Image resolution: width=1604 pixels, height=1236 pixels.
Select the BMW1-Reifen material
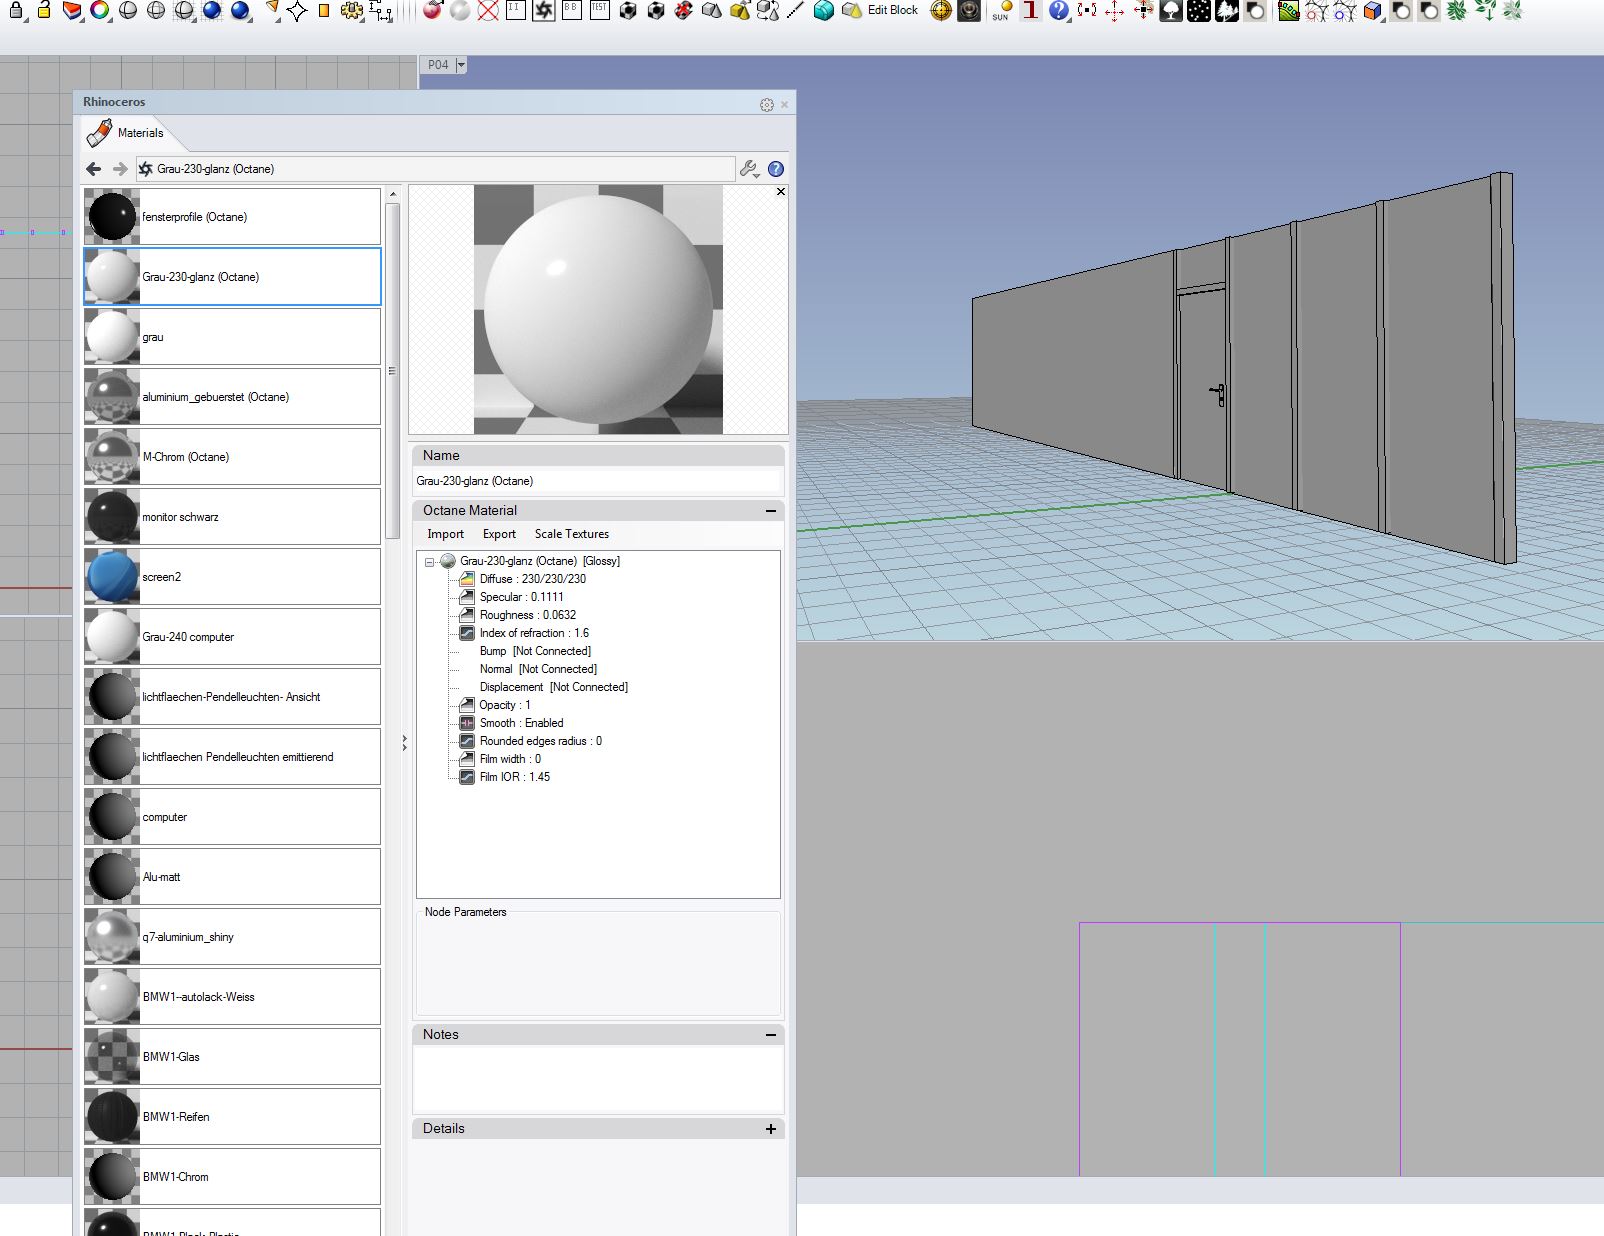[x=232, y=1117]
